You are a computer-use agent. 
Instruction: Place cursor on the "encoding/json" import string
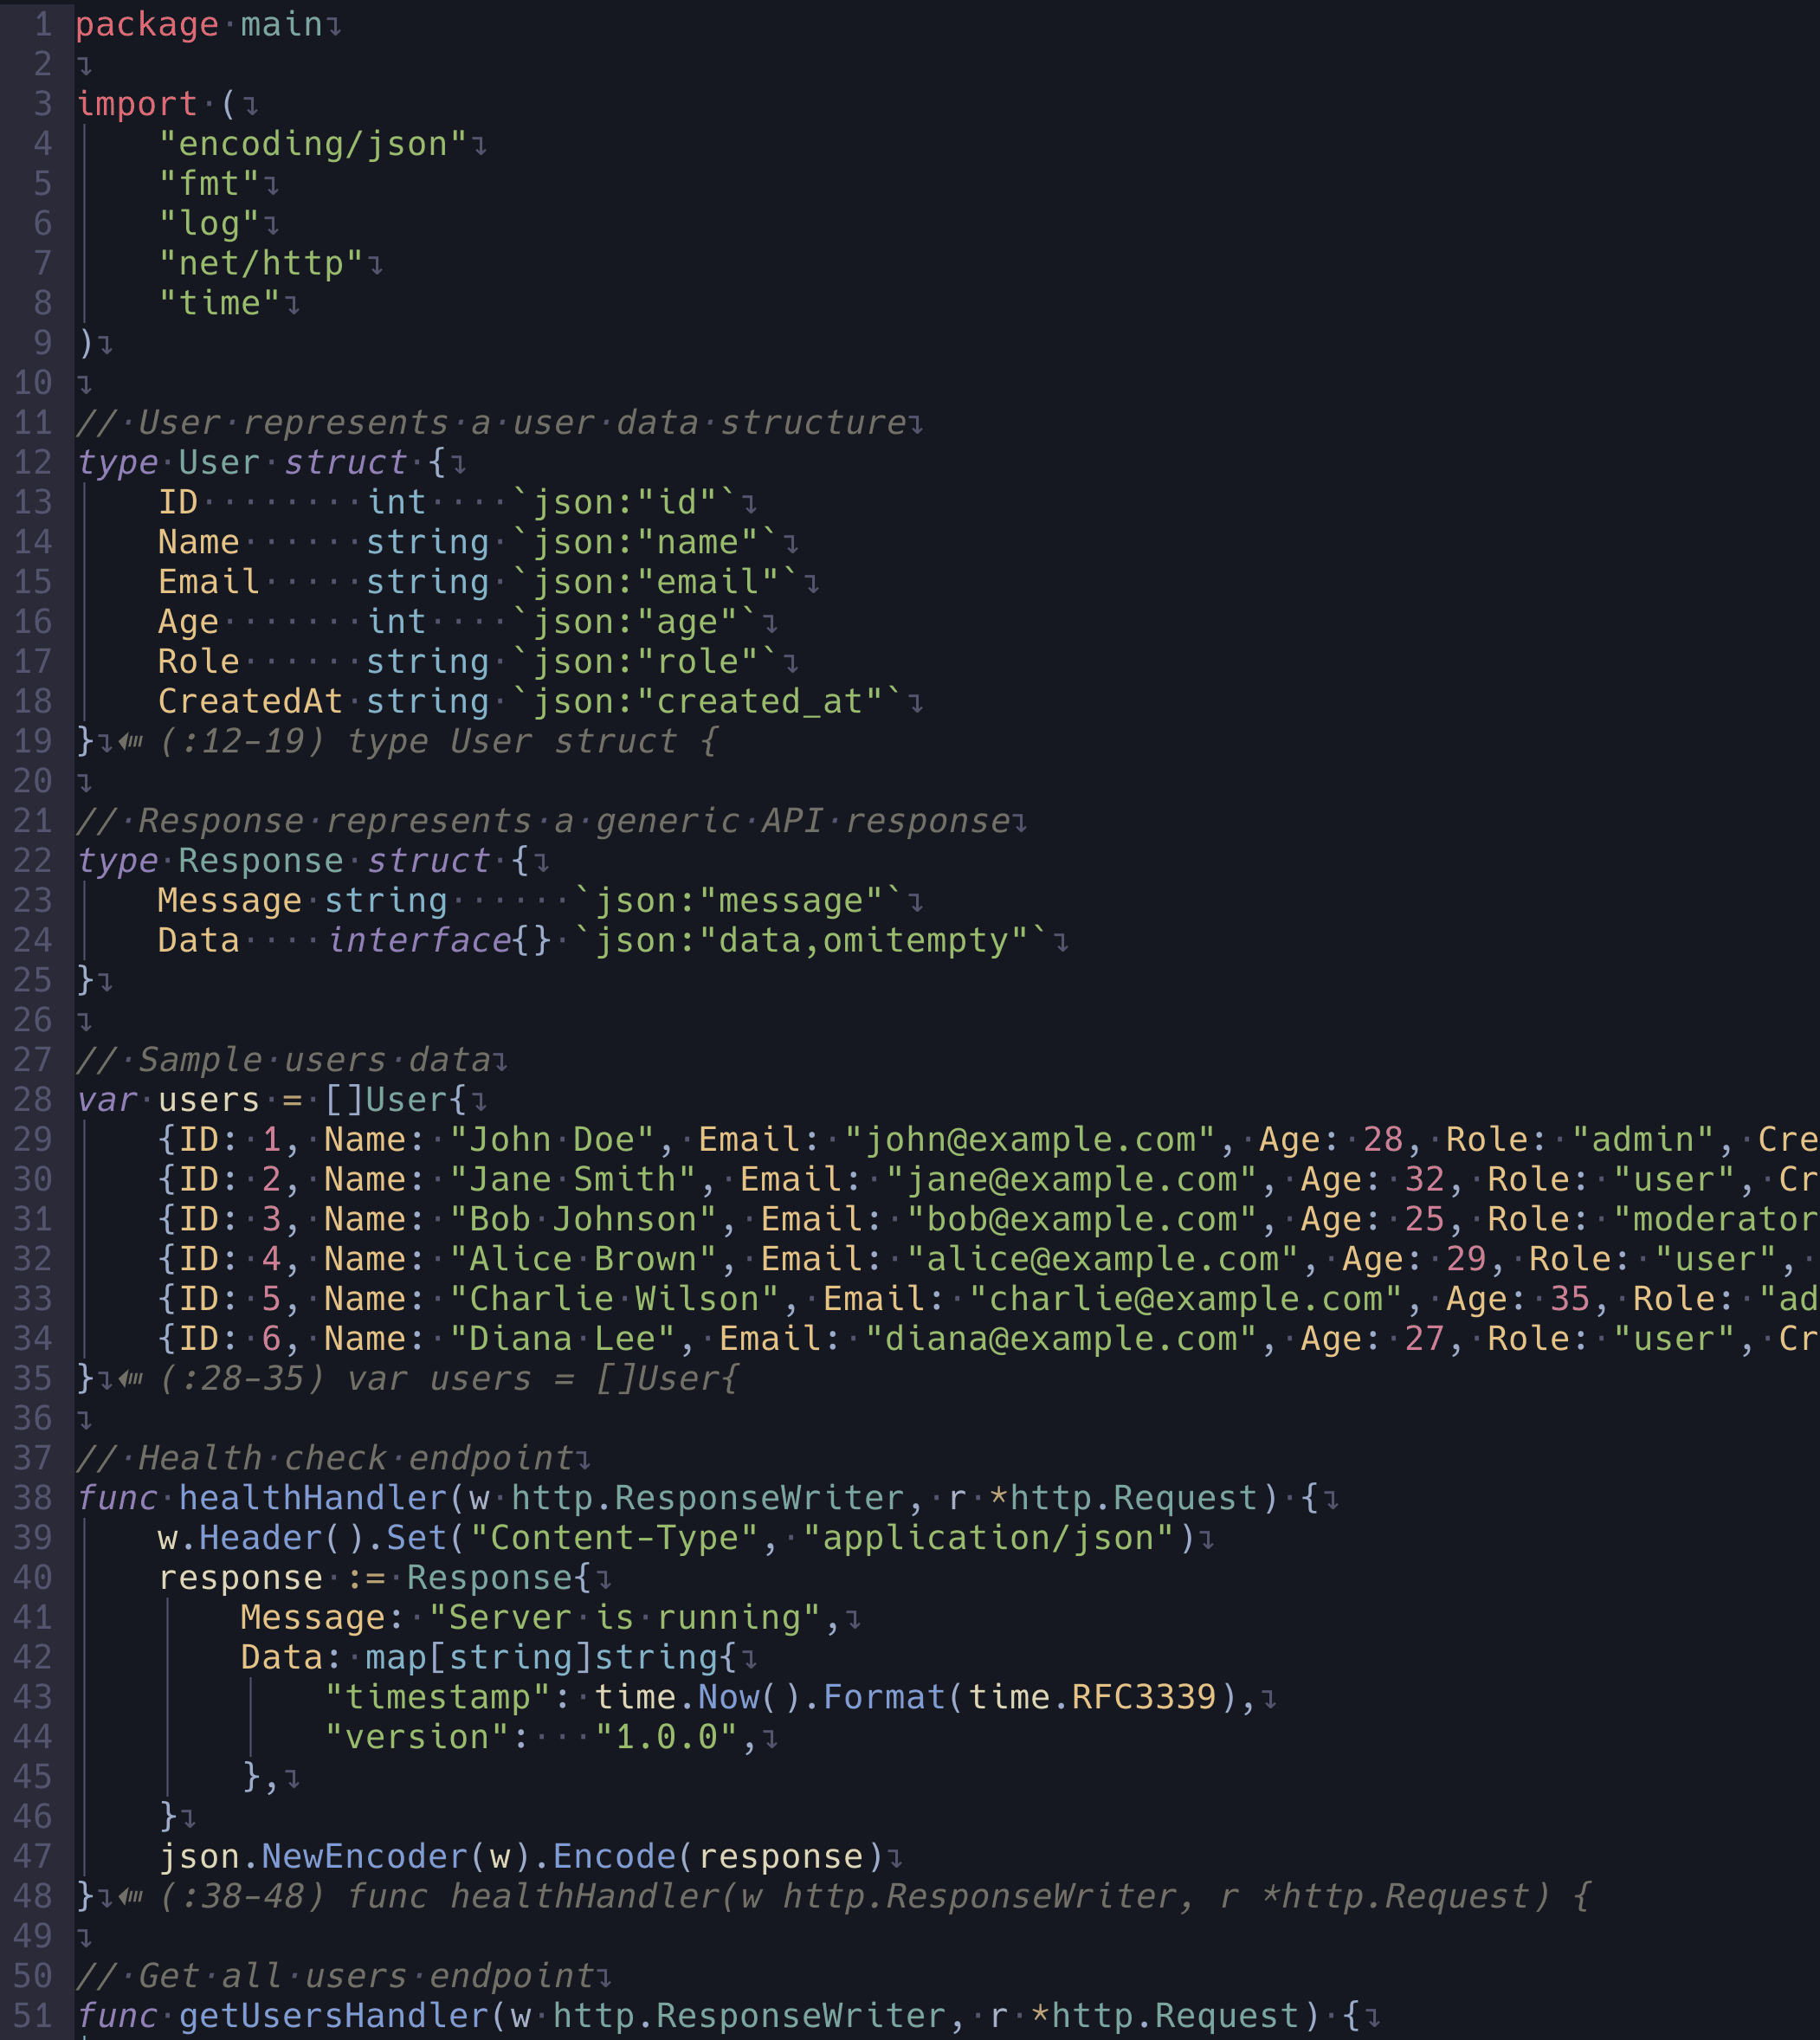tap(312, 144)
